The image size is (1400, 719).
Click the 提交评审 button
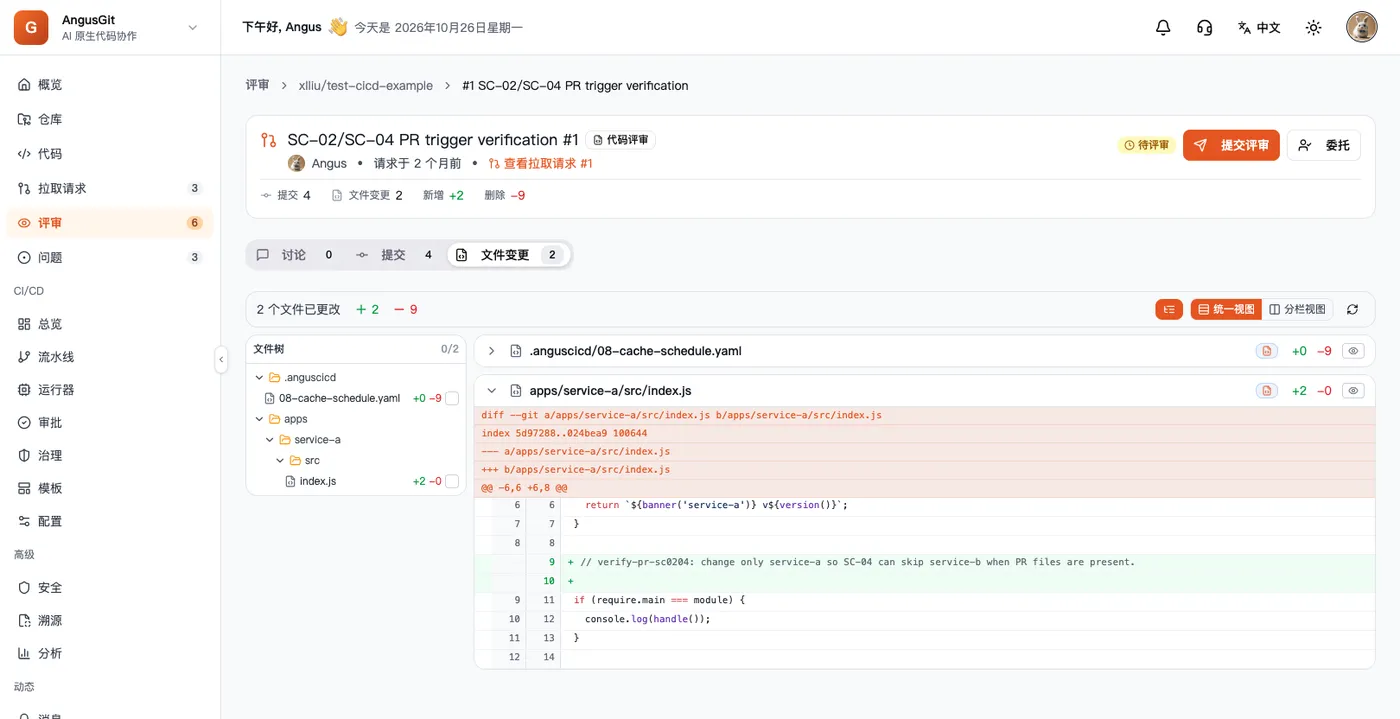click(1231, 145)
